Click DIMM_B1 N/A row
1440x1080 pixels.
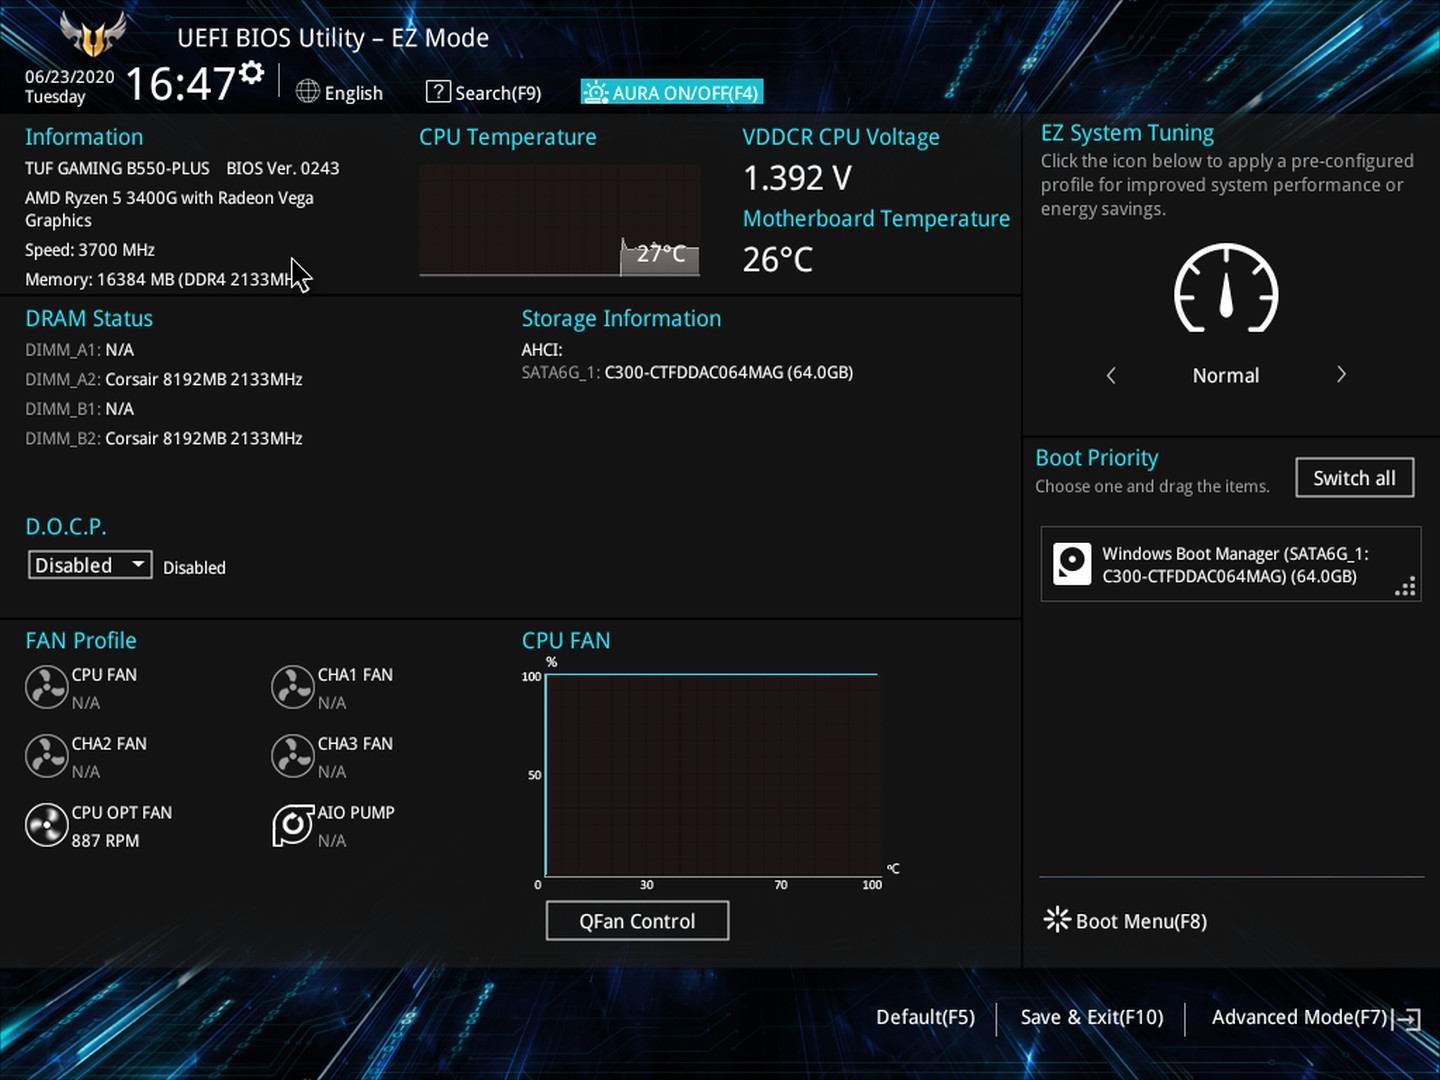80,409
